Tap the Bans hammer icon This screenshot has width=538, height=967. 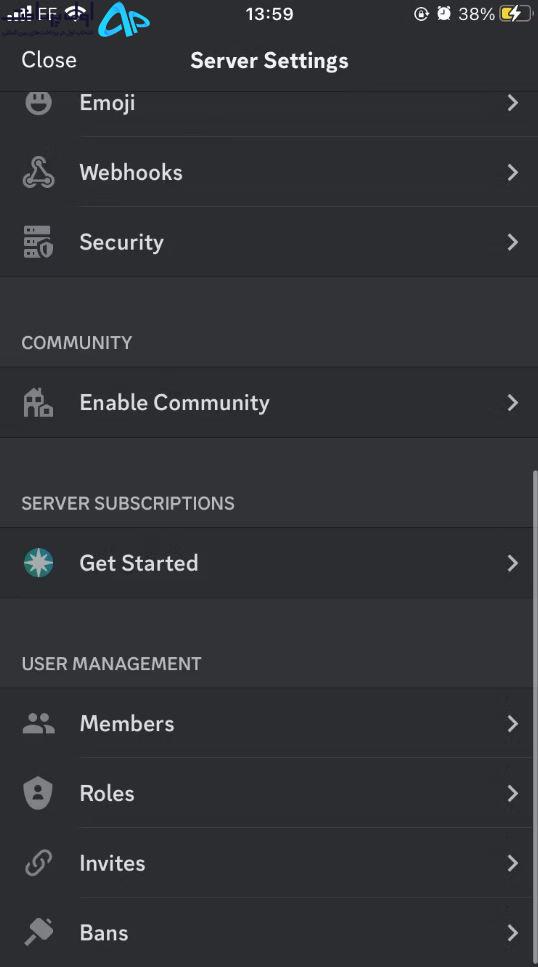click(x=38, y=932)
